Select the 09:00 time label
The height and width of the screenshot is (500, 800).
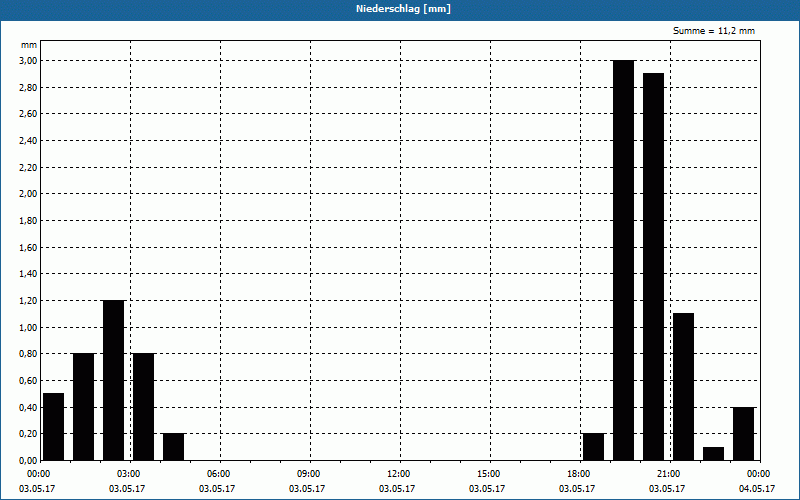tap(310, 474)
